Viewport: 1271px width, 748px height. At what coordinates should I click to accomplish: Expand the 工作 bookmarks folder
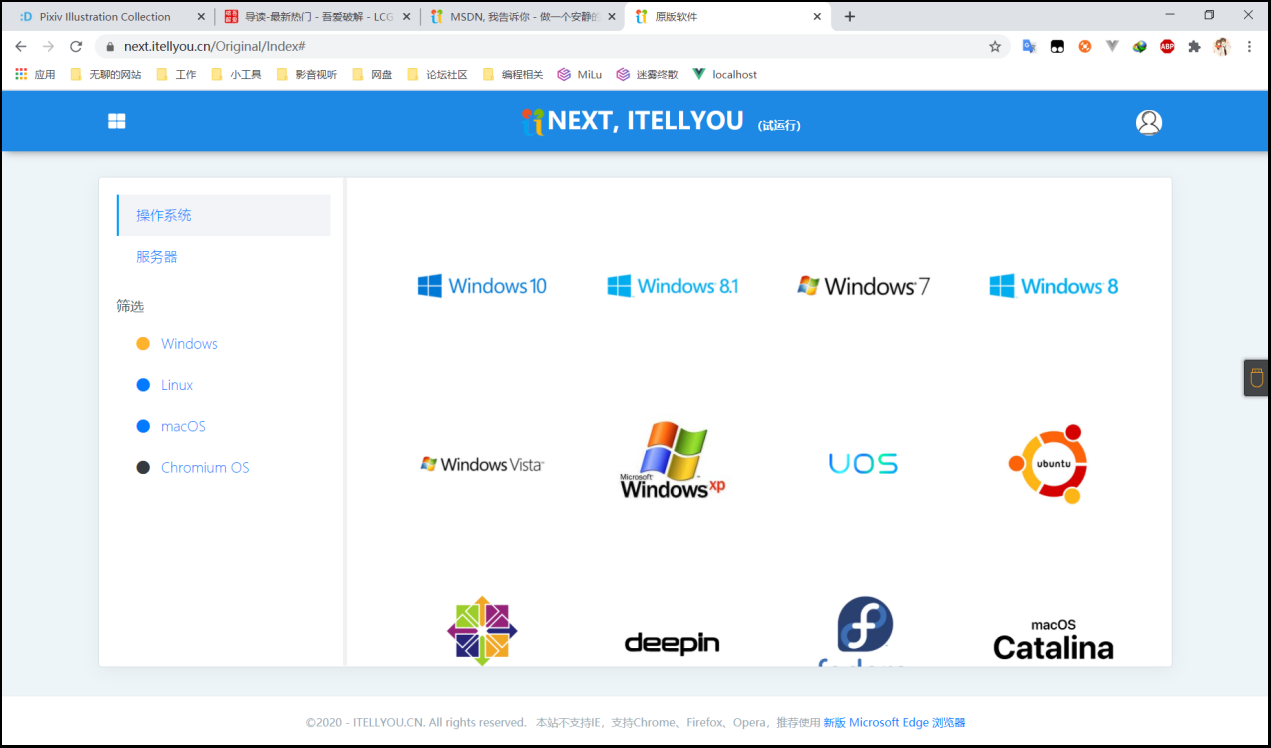tap(183, 73)
